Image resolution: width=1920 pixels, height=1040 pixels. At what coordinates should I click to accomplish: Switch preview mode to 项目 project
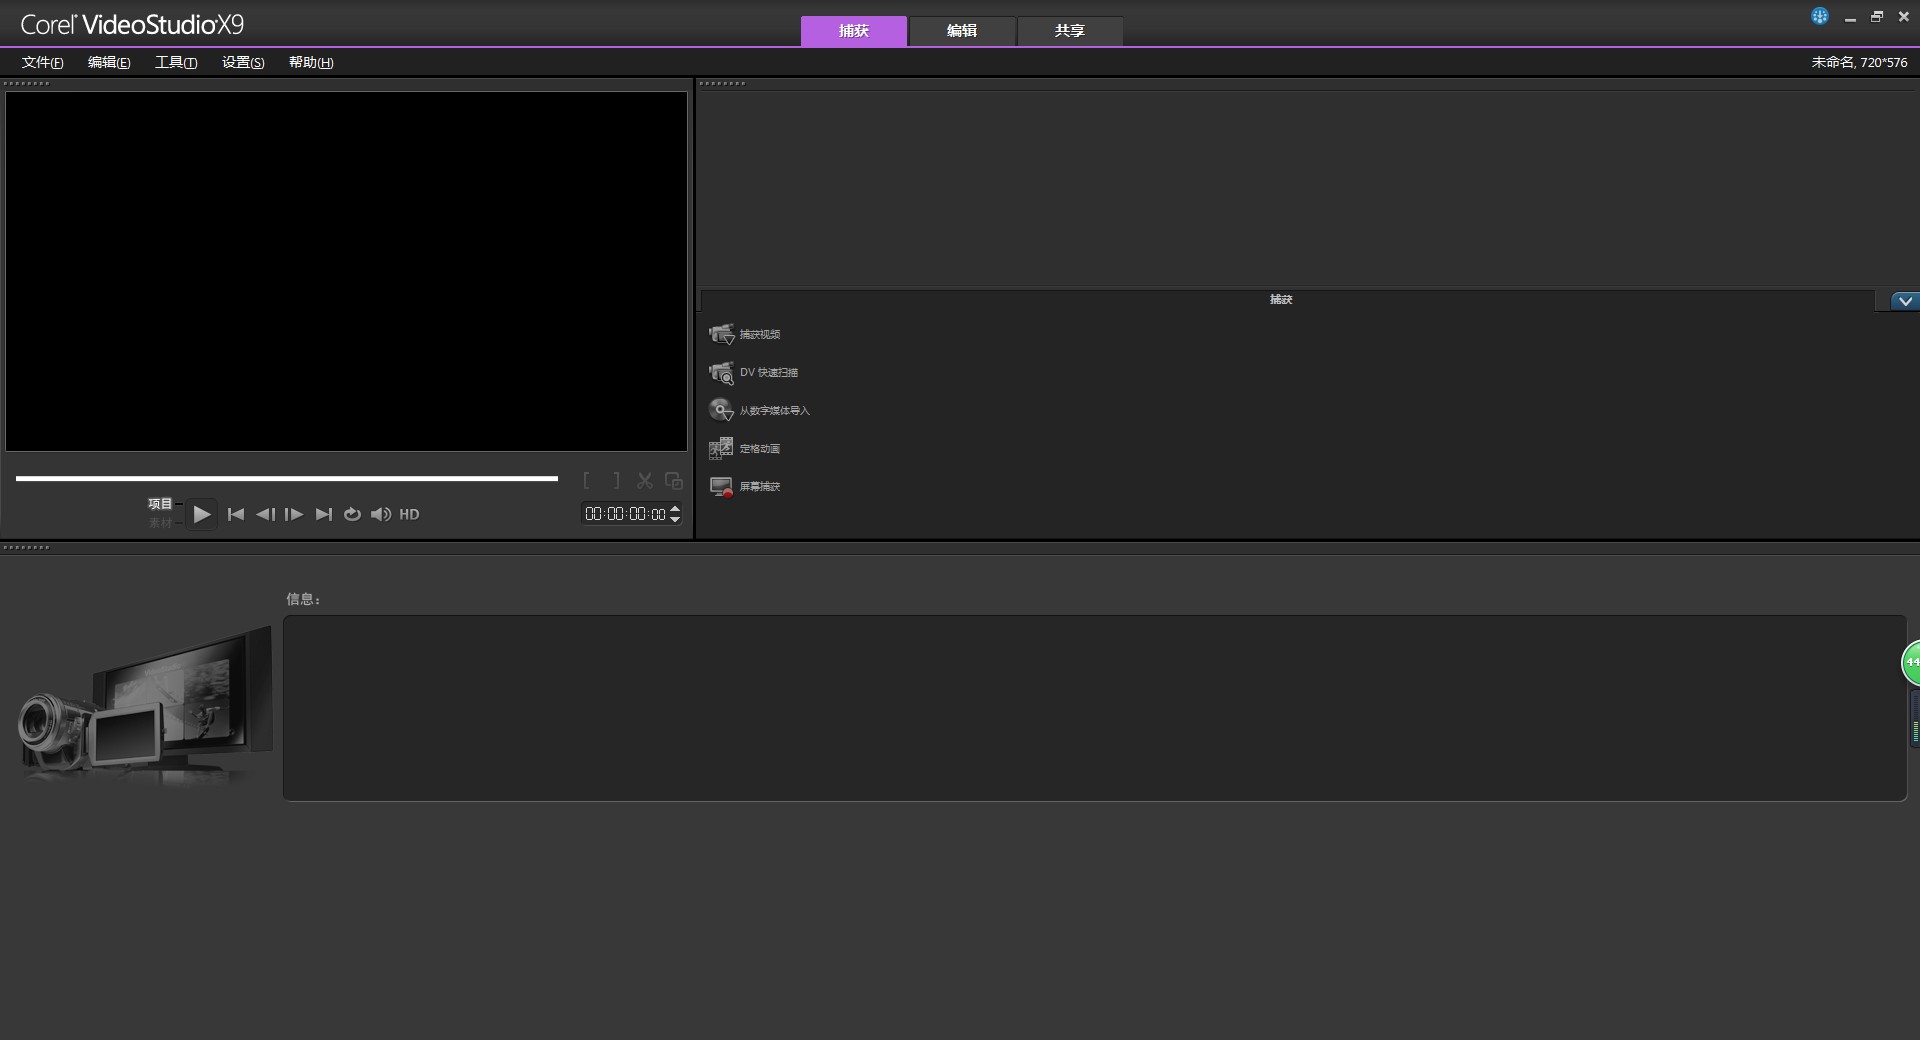160,504
